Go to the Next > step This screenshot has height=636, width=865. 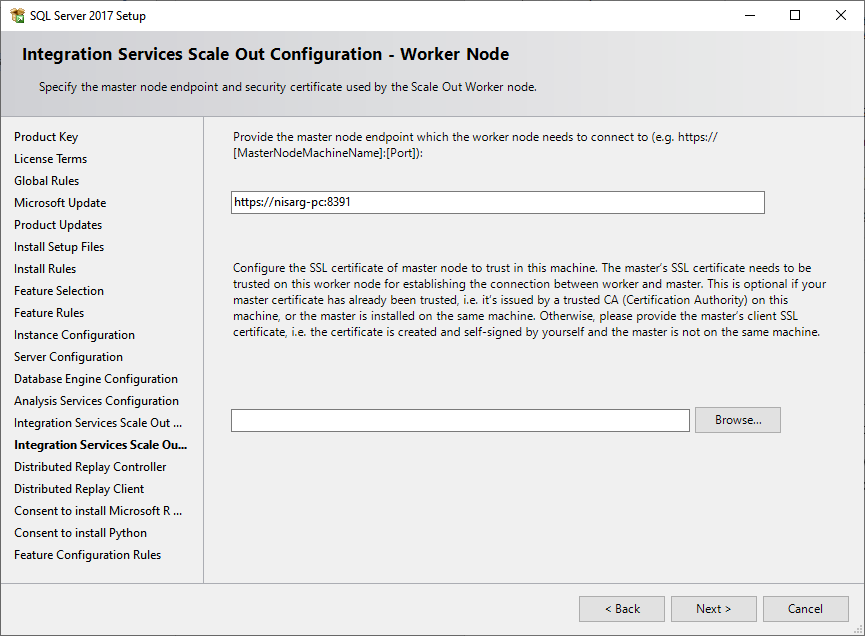point(713,609)
